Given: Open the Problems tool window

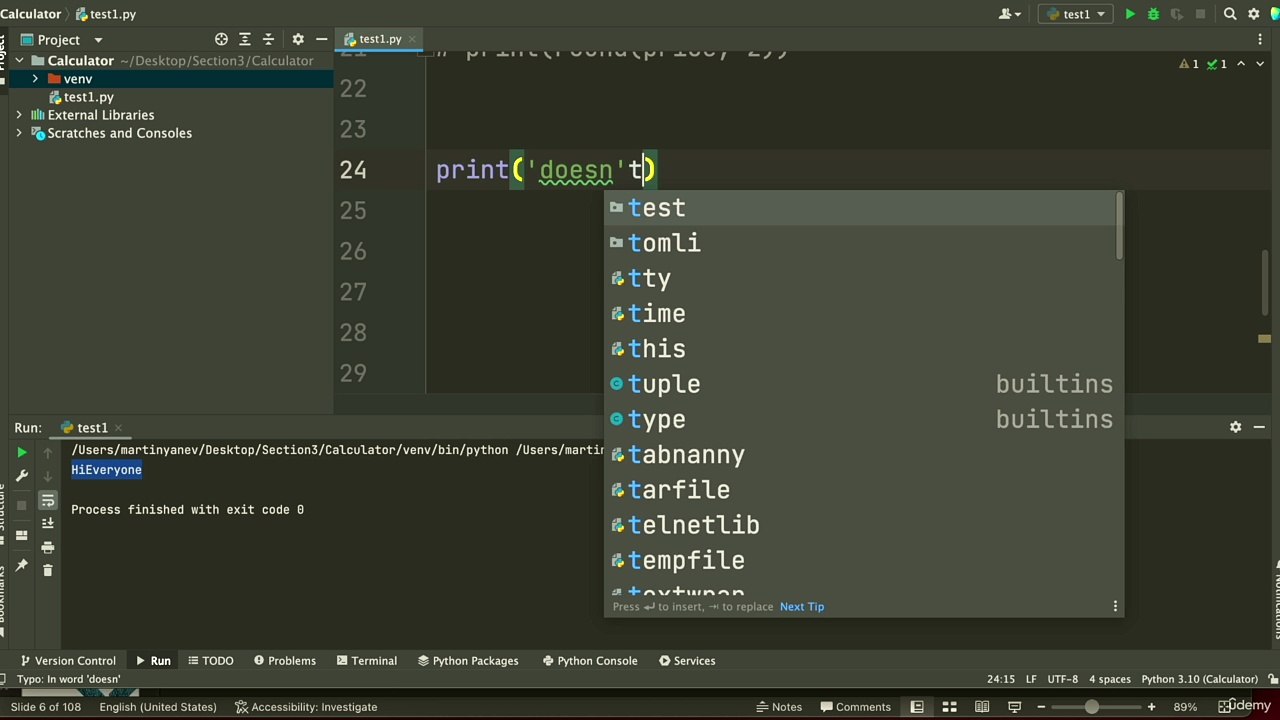Looking at the screenshot, I should click(284, 661).
